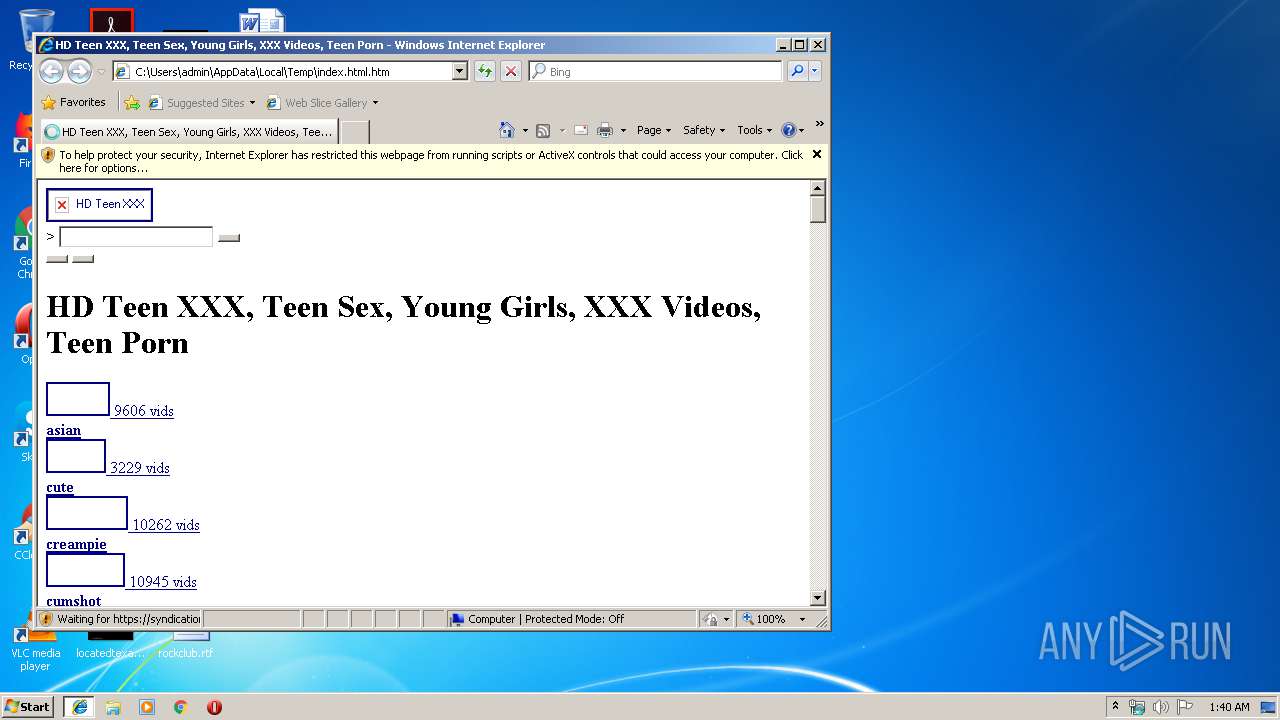This screenshot has height=720, width=1280.
Task: Click the 100% zoom level button
Action: [x=764, y=619]
